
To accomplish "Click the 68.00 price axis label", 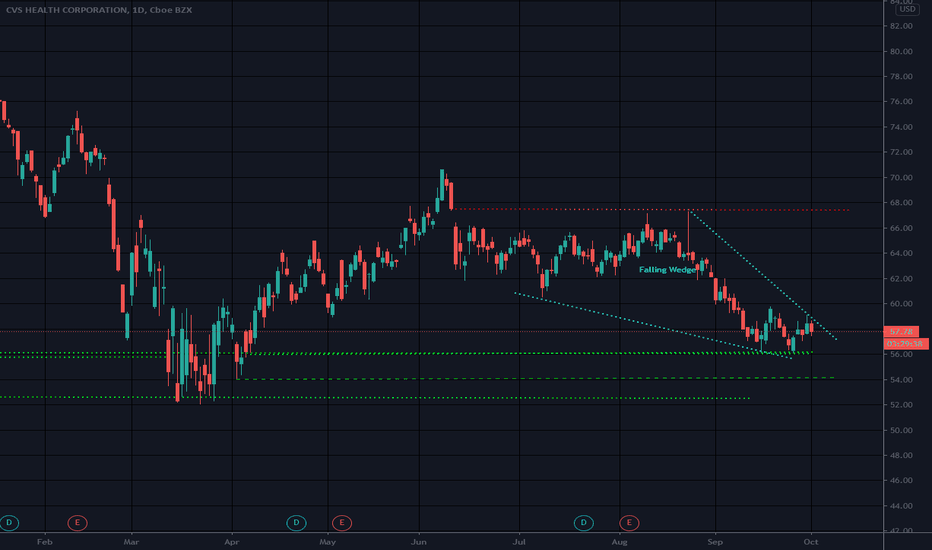I will [901, 202].
